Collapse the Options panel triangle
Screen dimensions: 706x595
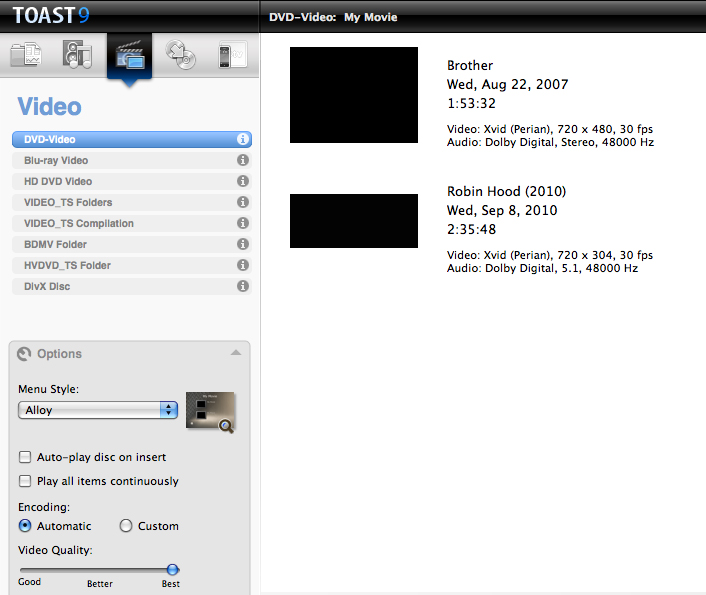236,353
